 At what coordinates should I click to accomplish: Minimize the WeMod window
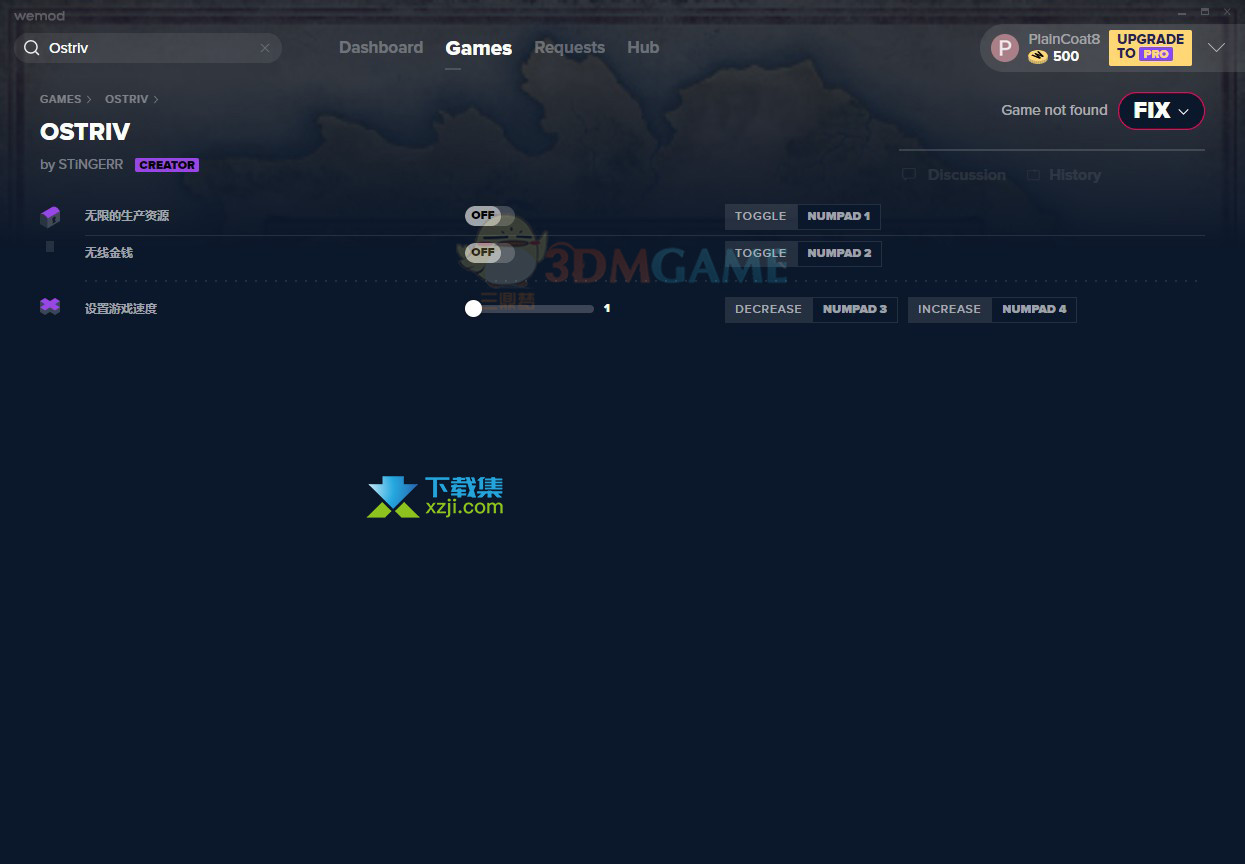tap(1182, 12)
